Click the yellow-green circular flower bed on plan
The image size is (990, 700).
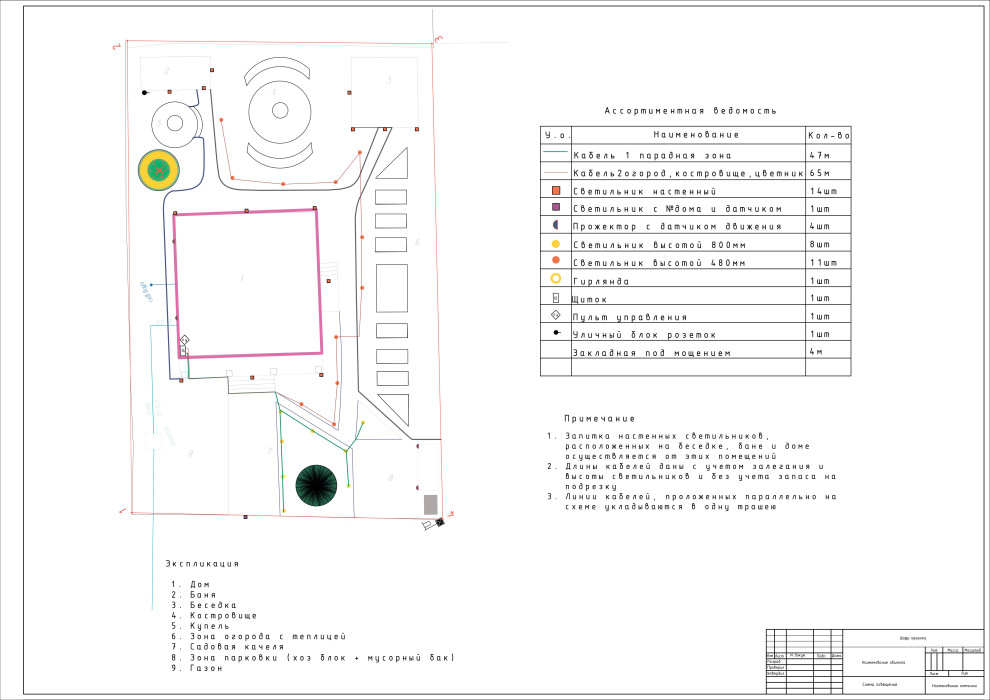[x=158, y=170]
